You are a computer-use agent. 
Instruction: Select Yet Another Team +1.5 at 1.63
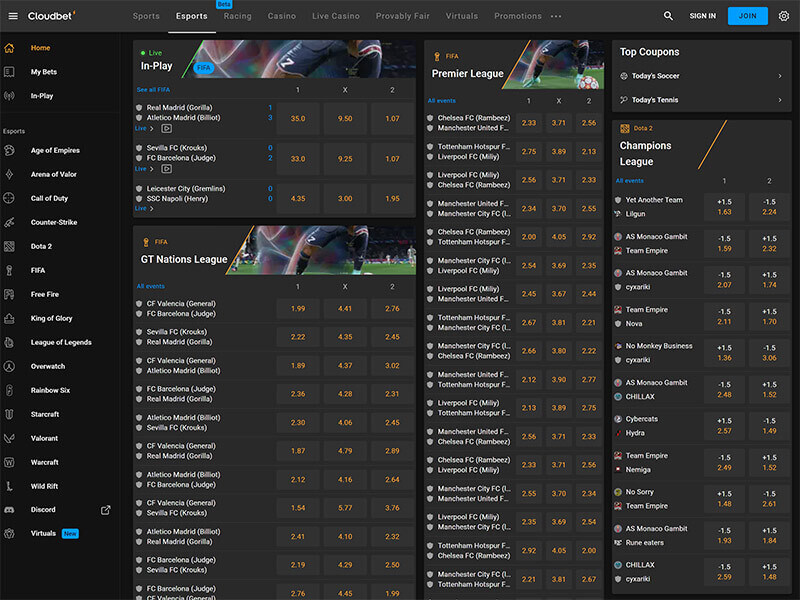click(724, 207)
